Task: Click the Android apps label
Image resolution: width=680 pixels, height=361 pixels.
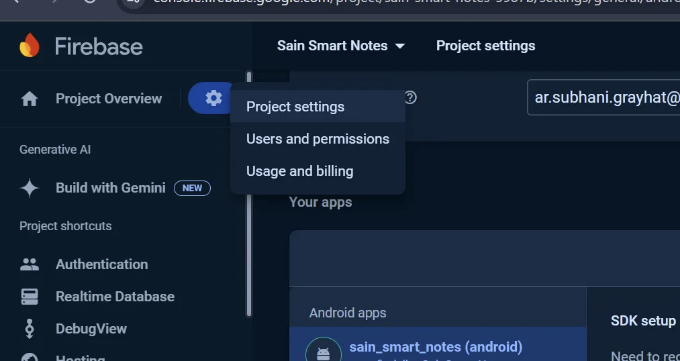Action: (348, 313)
